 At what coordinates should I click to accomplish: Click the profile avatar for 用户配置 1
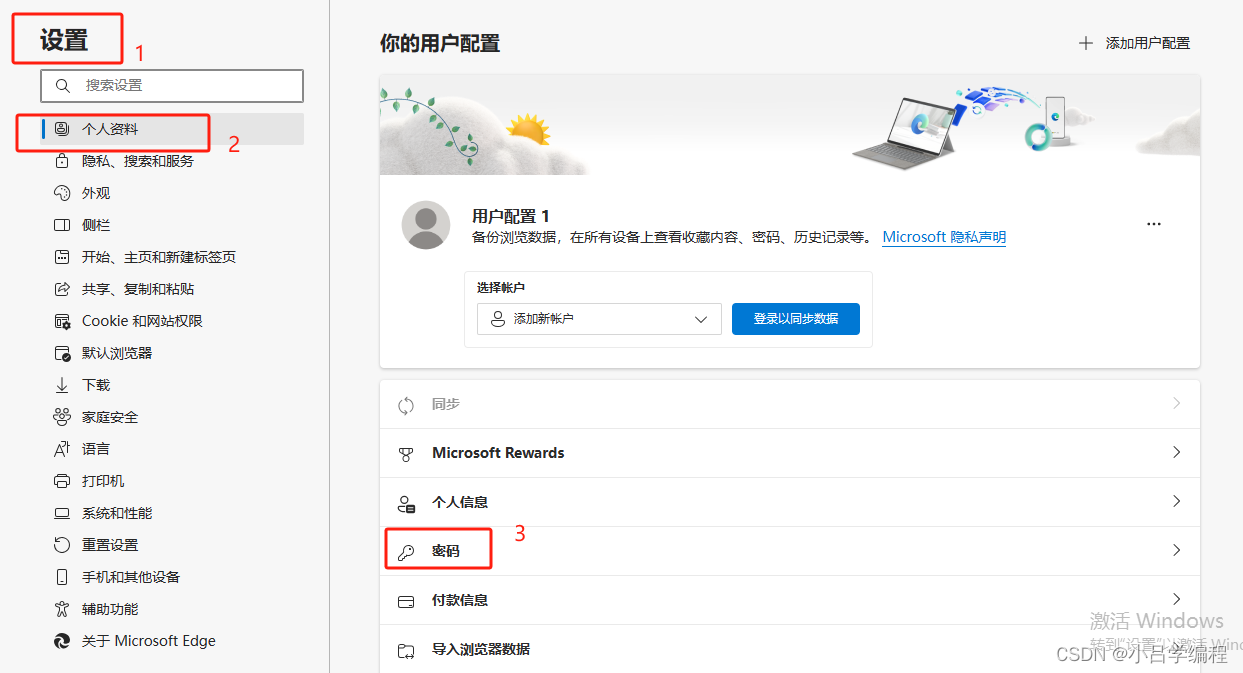coord(426,224)
